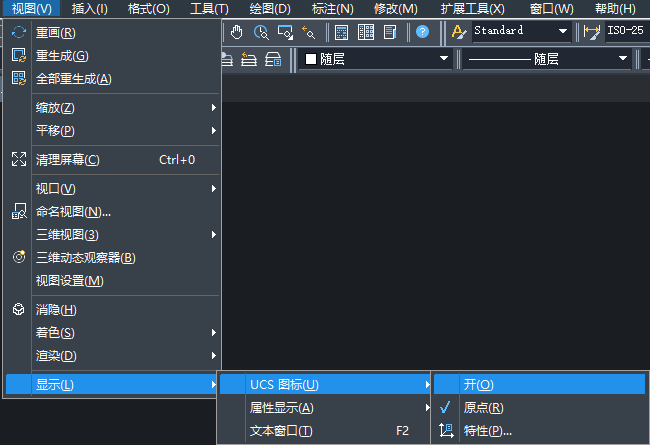
Task: Click the zoom window tool icon
Action: (x=285, y=32)
